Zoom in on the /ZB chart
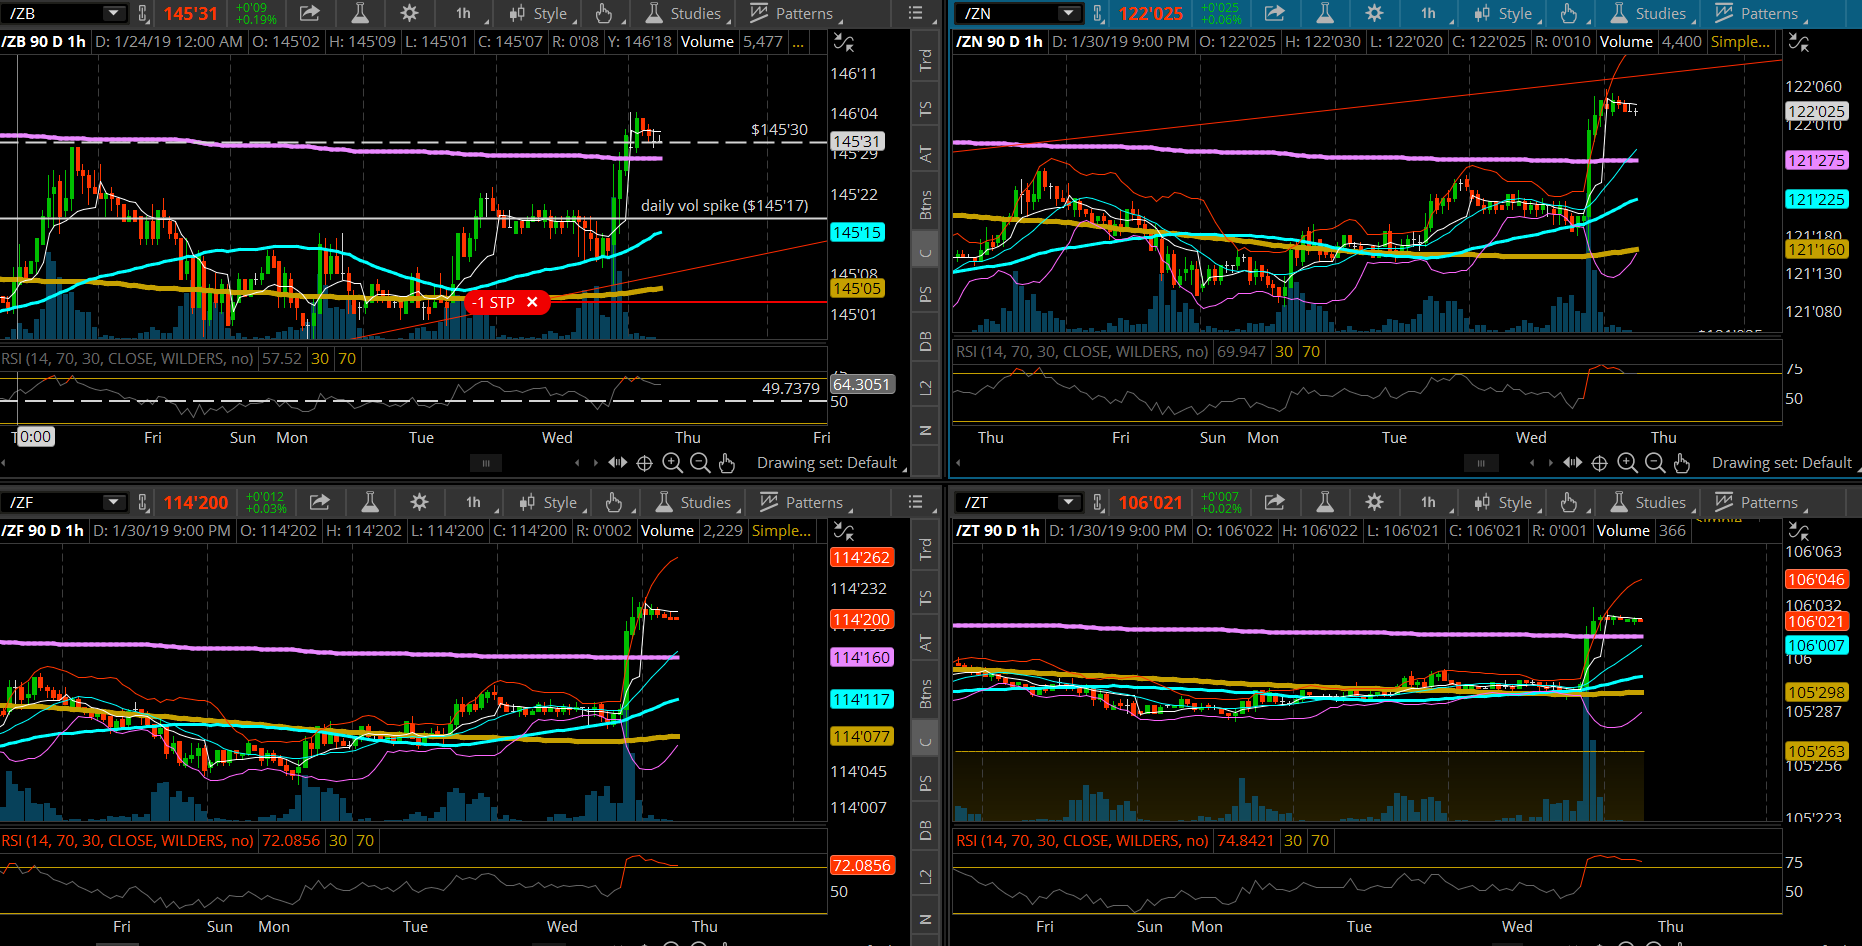The height and width of the screenshot is (946, 1862). 672,463
